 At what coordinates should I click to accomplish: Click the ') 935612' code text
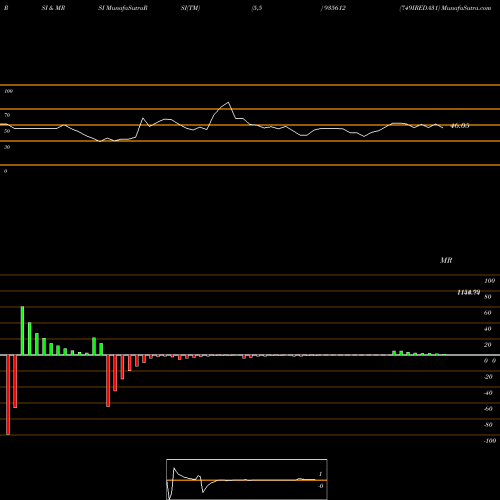[333, 8]
